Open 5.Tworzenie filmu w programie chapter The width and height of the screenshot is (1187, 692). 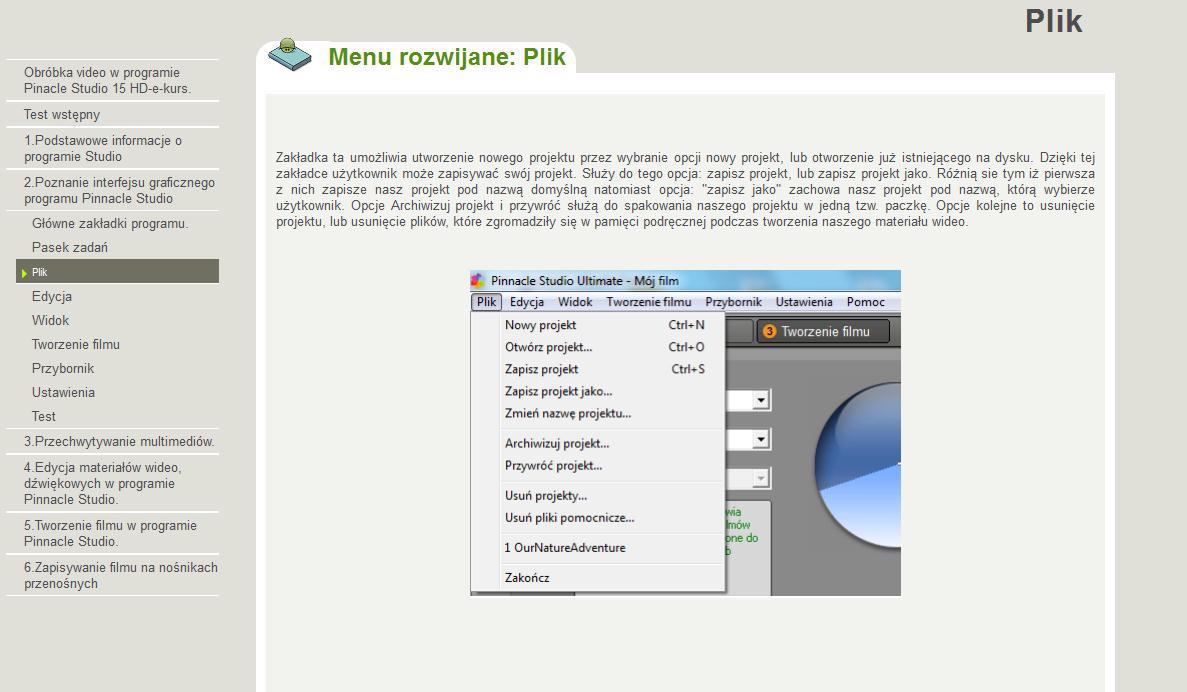pos(112,533)
